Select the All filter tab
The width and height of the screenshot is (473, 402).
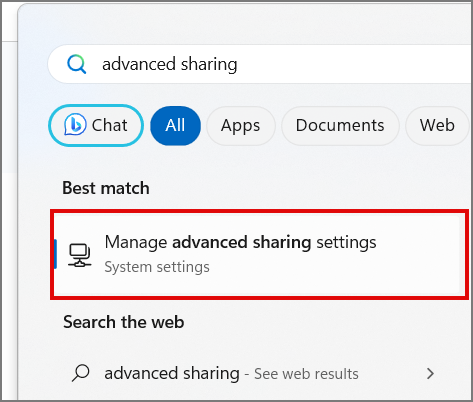175,126
